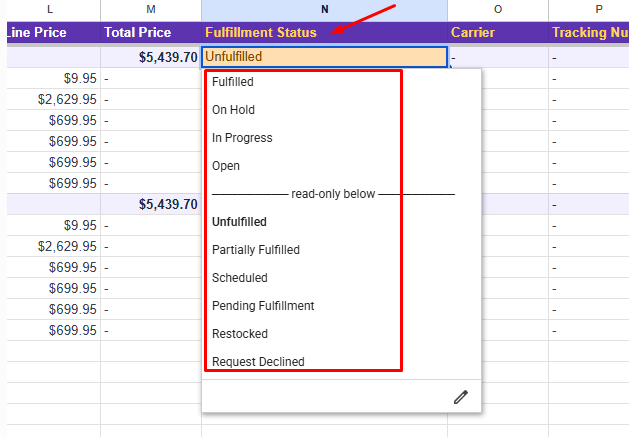
Task: Click the Fulfillment Status header cell
Action: click(325, 33)
